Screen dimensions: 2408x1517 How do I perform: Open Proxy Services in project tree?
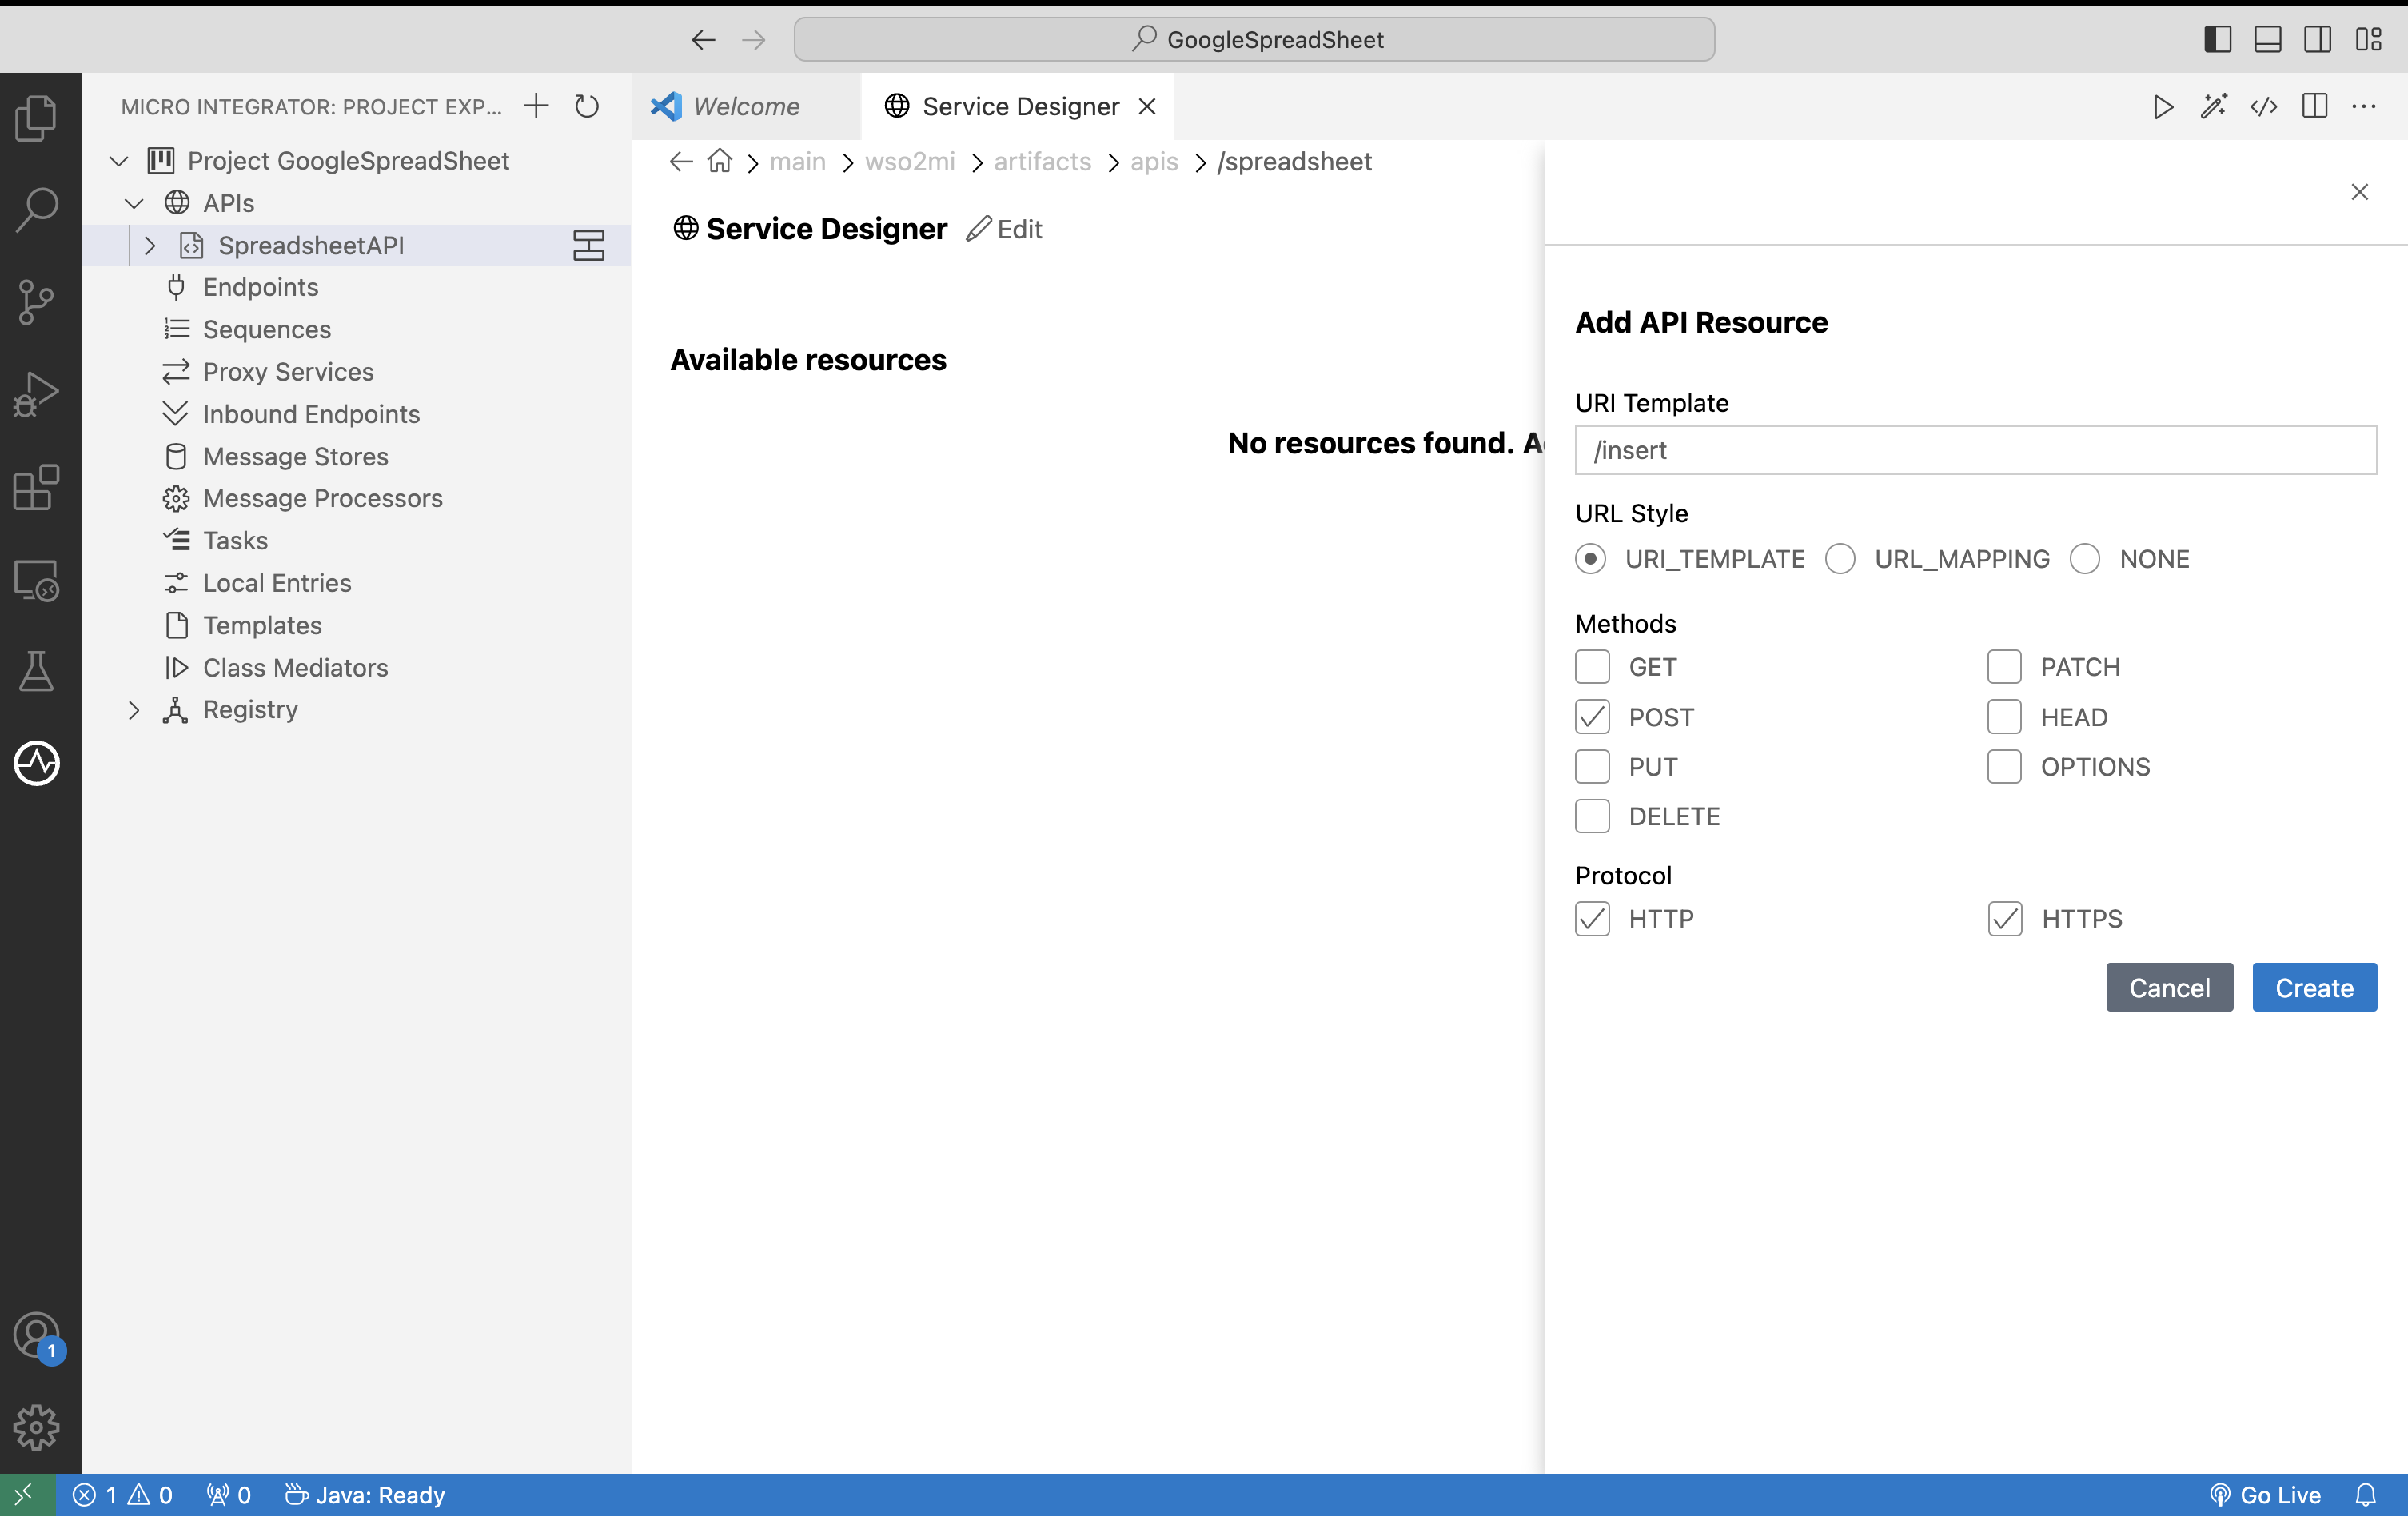[x=288, y=372]
